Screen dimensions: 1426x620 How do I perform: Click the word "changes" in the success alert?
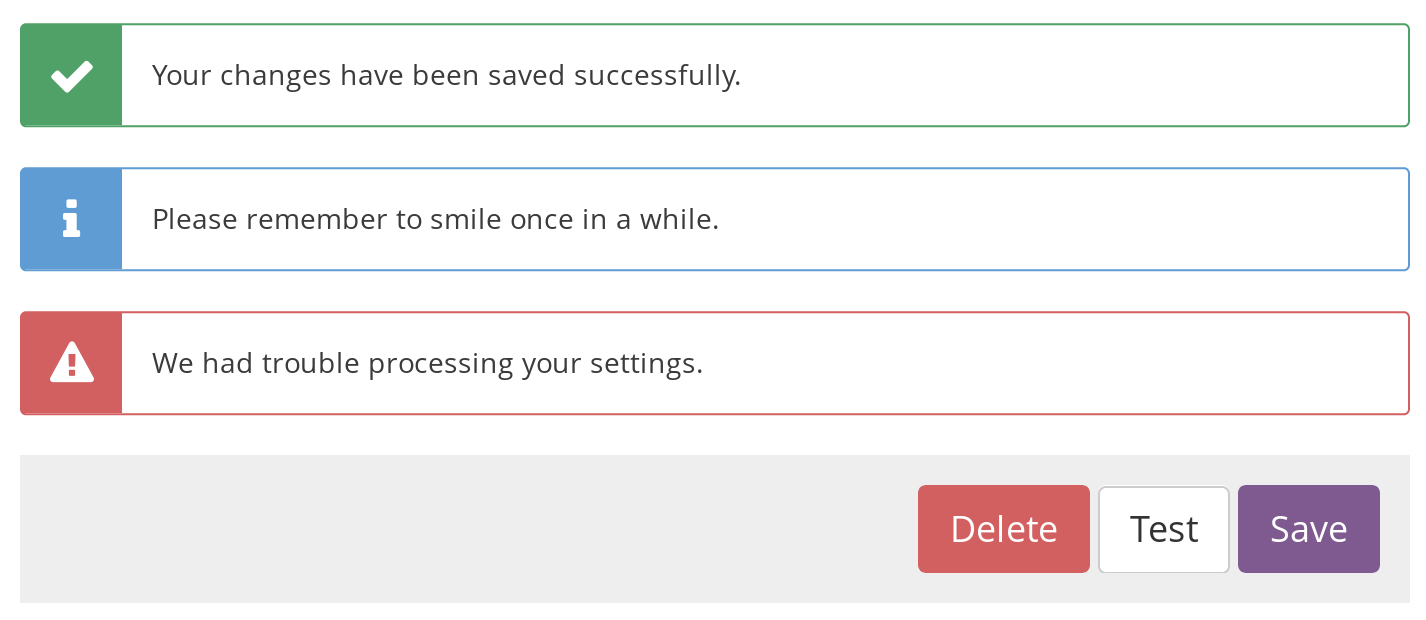[275, 76]
